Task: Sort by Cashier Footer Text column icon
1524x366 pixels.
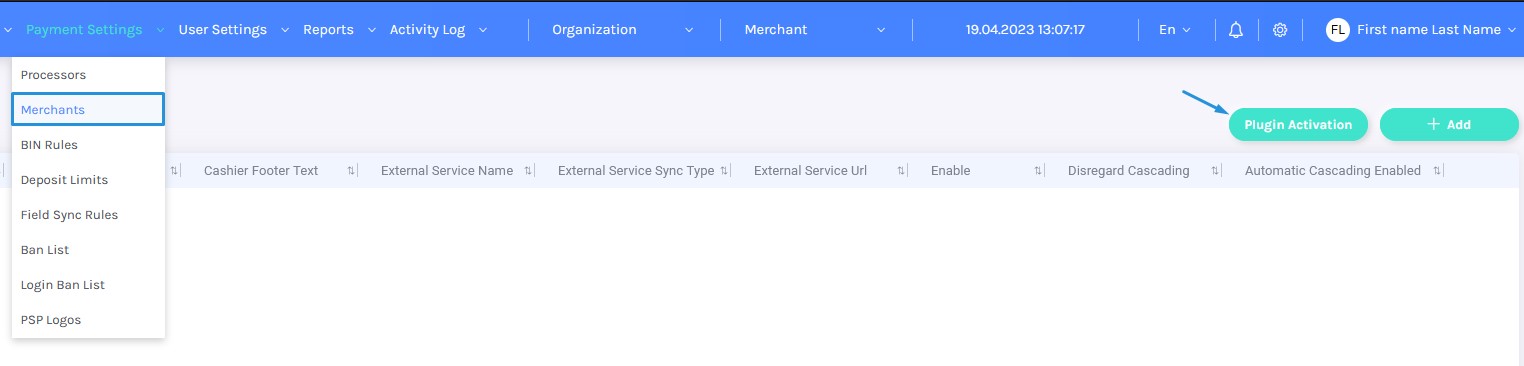Action: click(x=351, y=171)
